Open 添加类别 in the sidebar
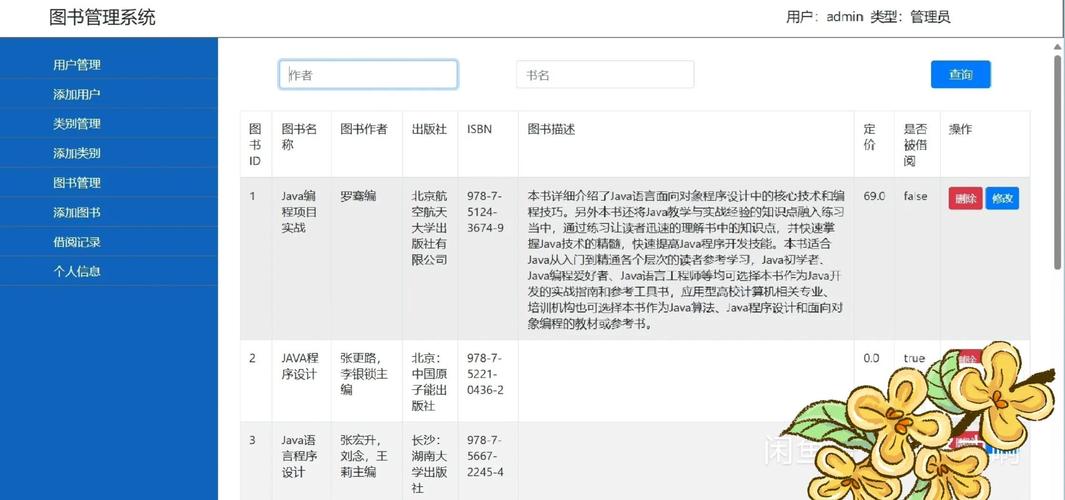 pyautogui.click(x=77, y=154)
